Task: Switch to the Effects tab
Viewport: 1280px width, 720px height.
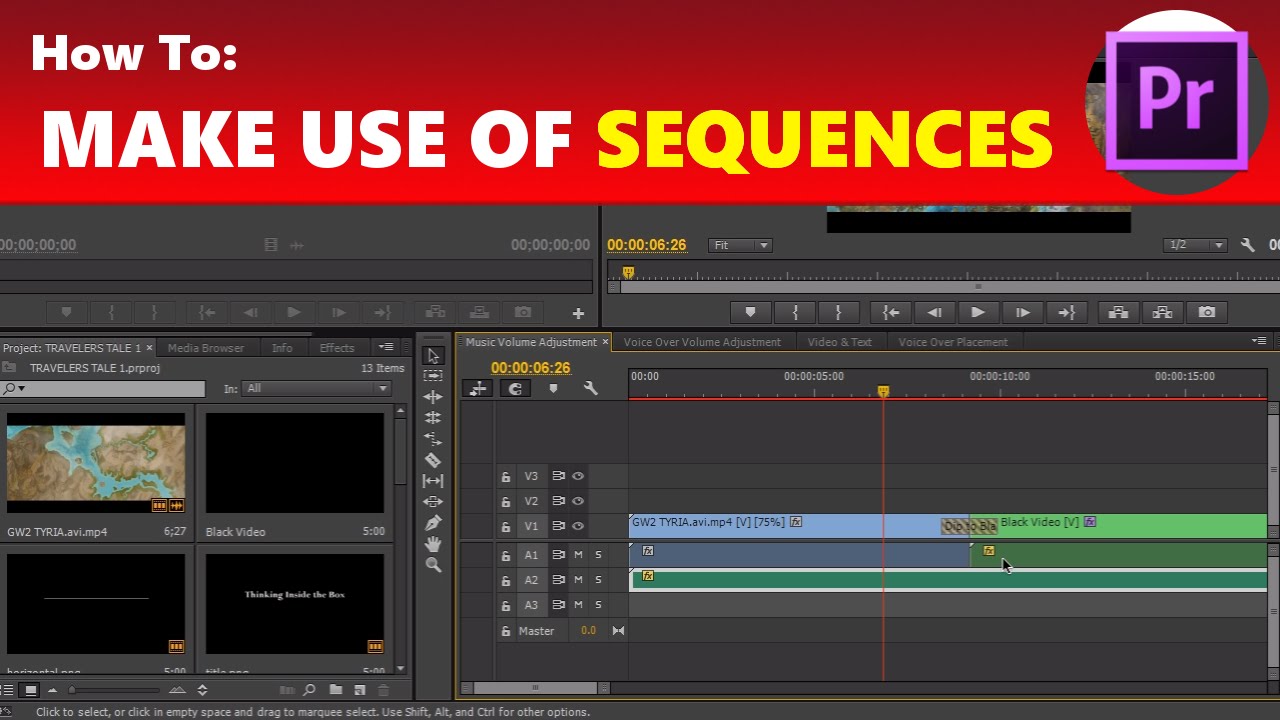Action: coord(337,348)
